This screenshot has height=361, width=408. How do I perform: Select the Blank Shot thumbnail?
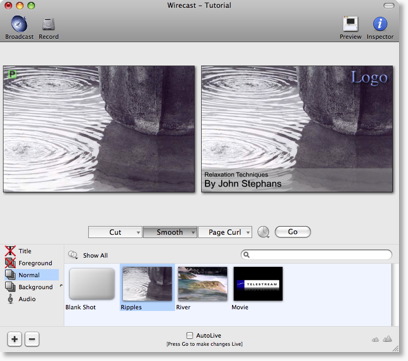coord(92,284)
